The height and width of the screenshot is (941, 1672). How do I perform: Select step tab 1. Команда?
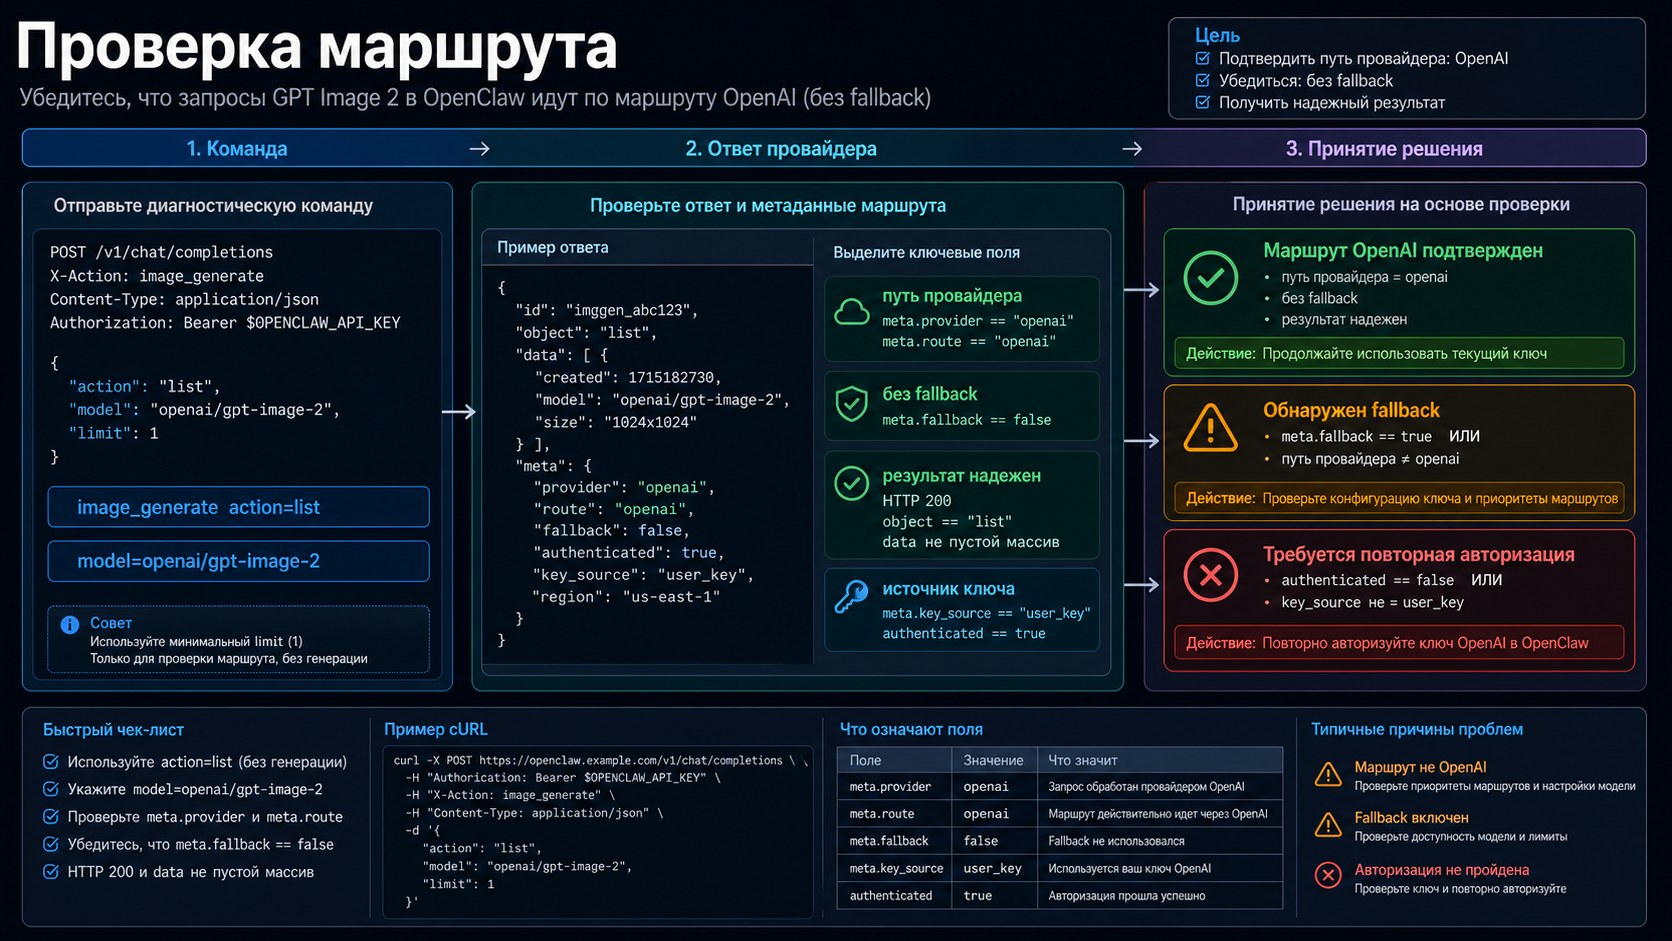237,148
